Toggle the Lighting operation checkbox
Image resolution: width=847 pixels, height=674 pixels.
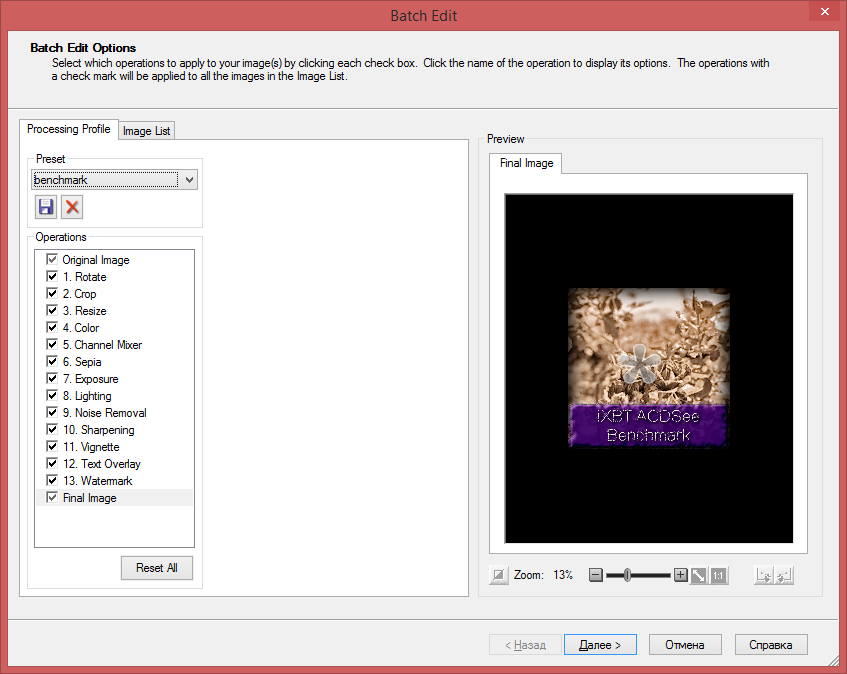(52, 395)
